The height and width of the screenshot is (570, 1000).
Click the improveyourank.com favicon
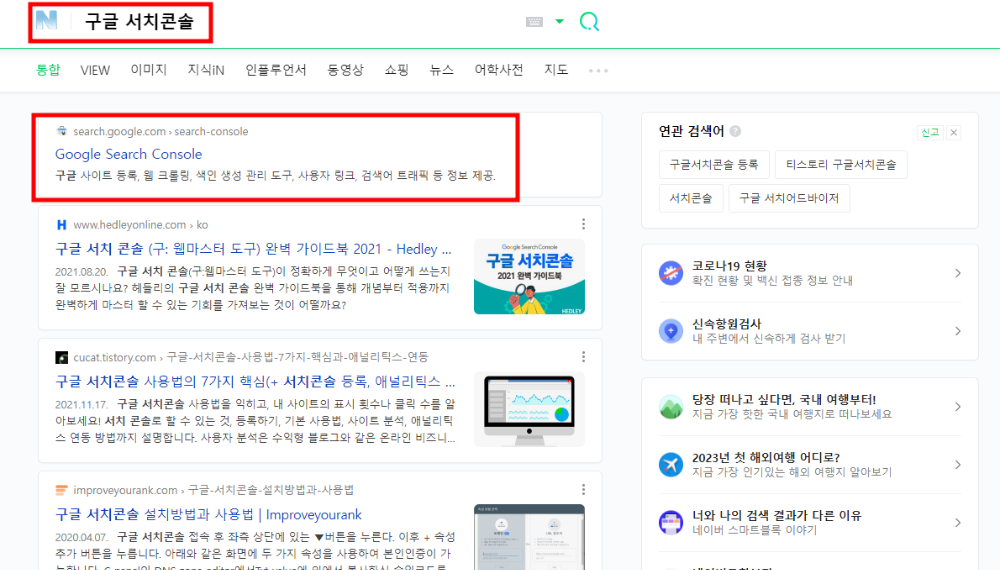[61, 490]
